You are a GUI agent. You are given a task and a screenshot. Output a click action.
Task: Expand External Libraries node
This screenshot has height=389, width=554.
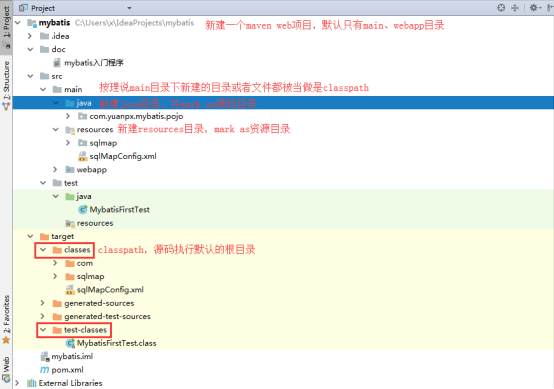point(17,383)
